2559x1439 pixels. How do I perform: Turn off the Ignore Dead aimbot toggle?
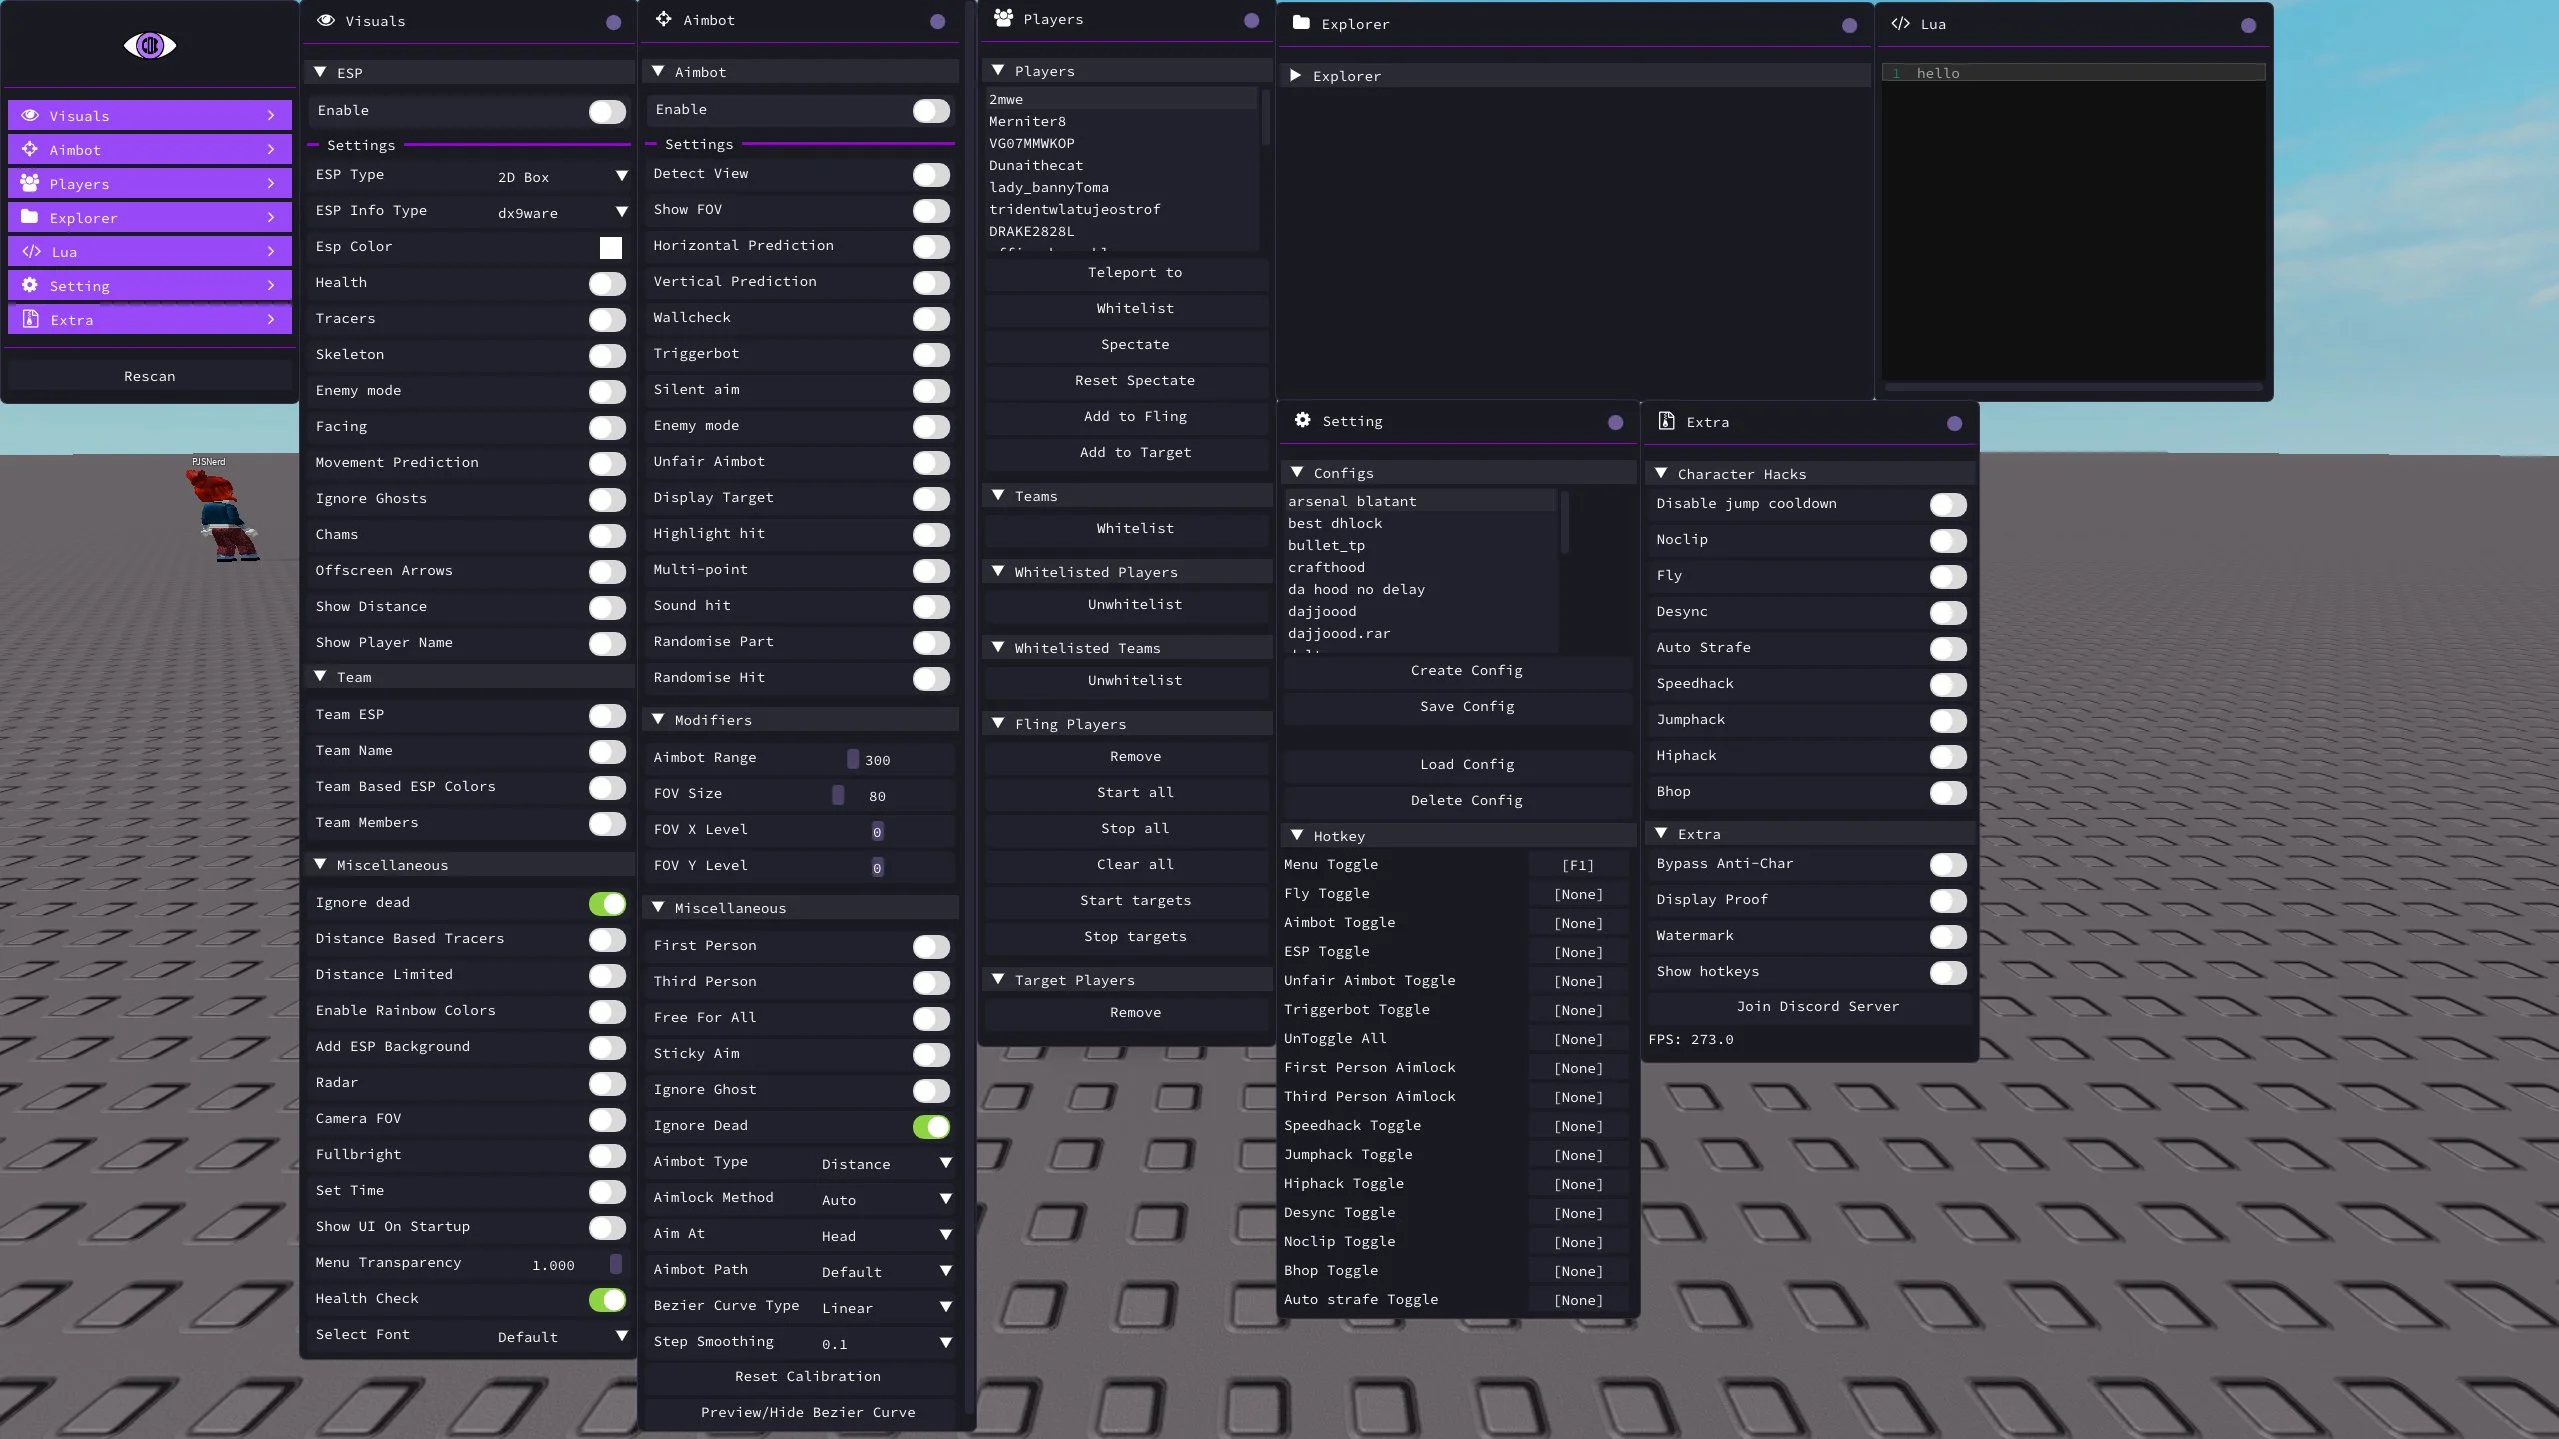[931, 1127]
